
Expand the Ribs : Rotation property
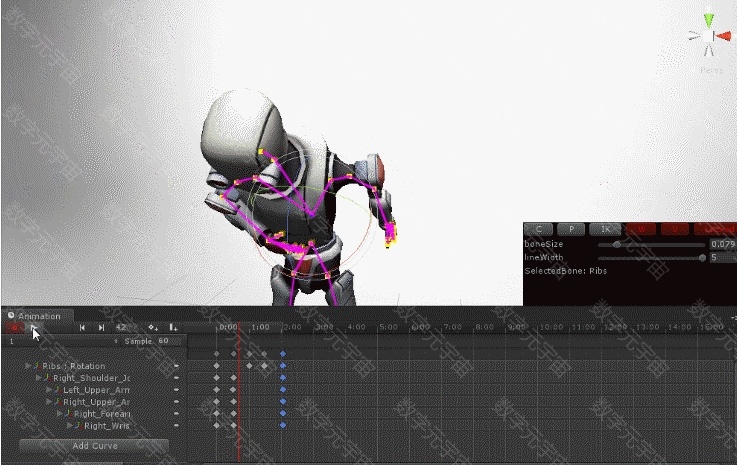tap(29, 366)
